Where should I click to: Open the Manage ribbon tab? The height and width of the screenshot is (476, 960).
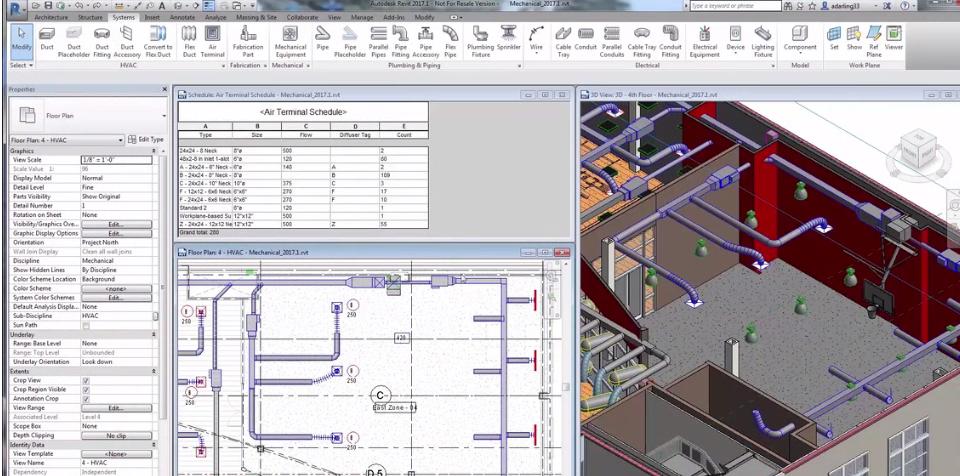point(362,18)
